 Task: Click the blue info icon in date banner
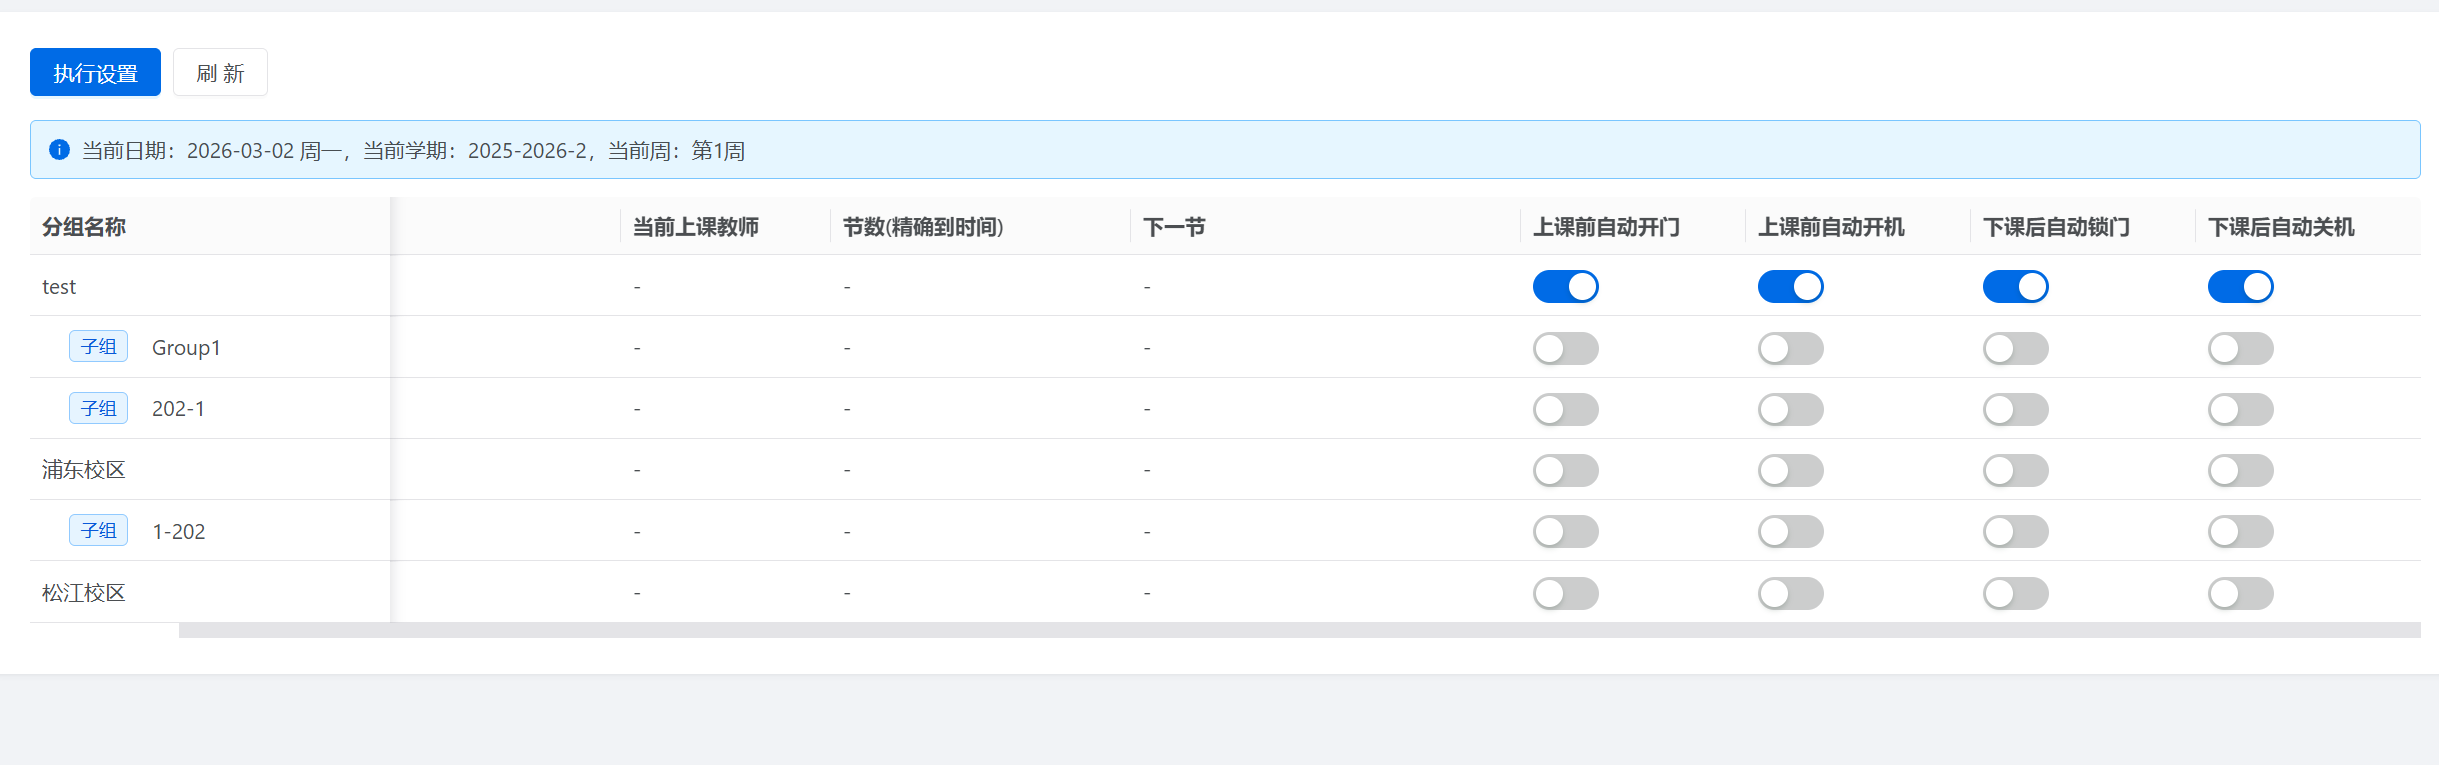click(x=59, y=150)
